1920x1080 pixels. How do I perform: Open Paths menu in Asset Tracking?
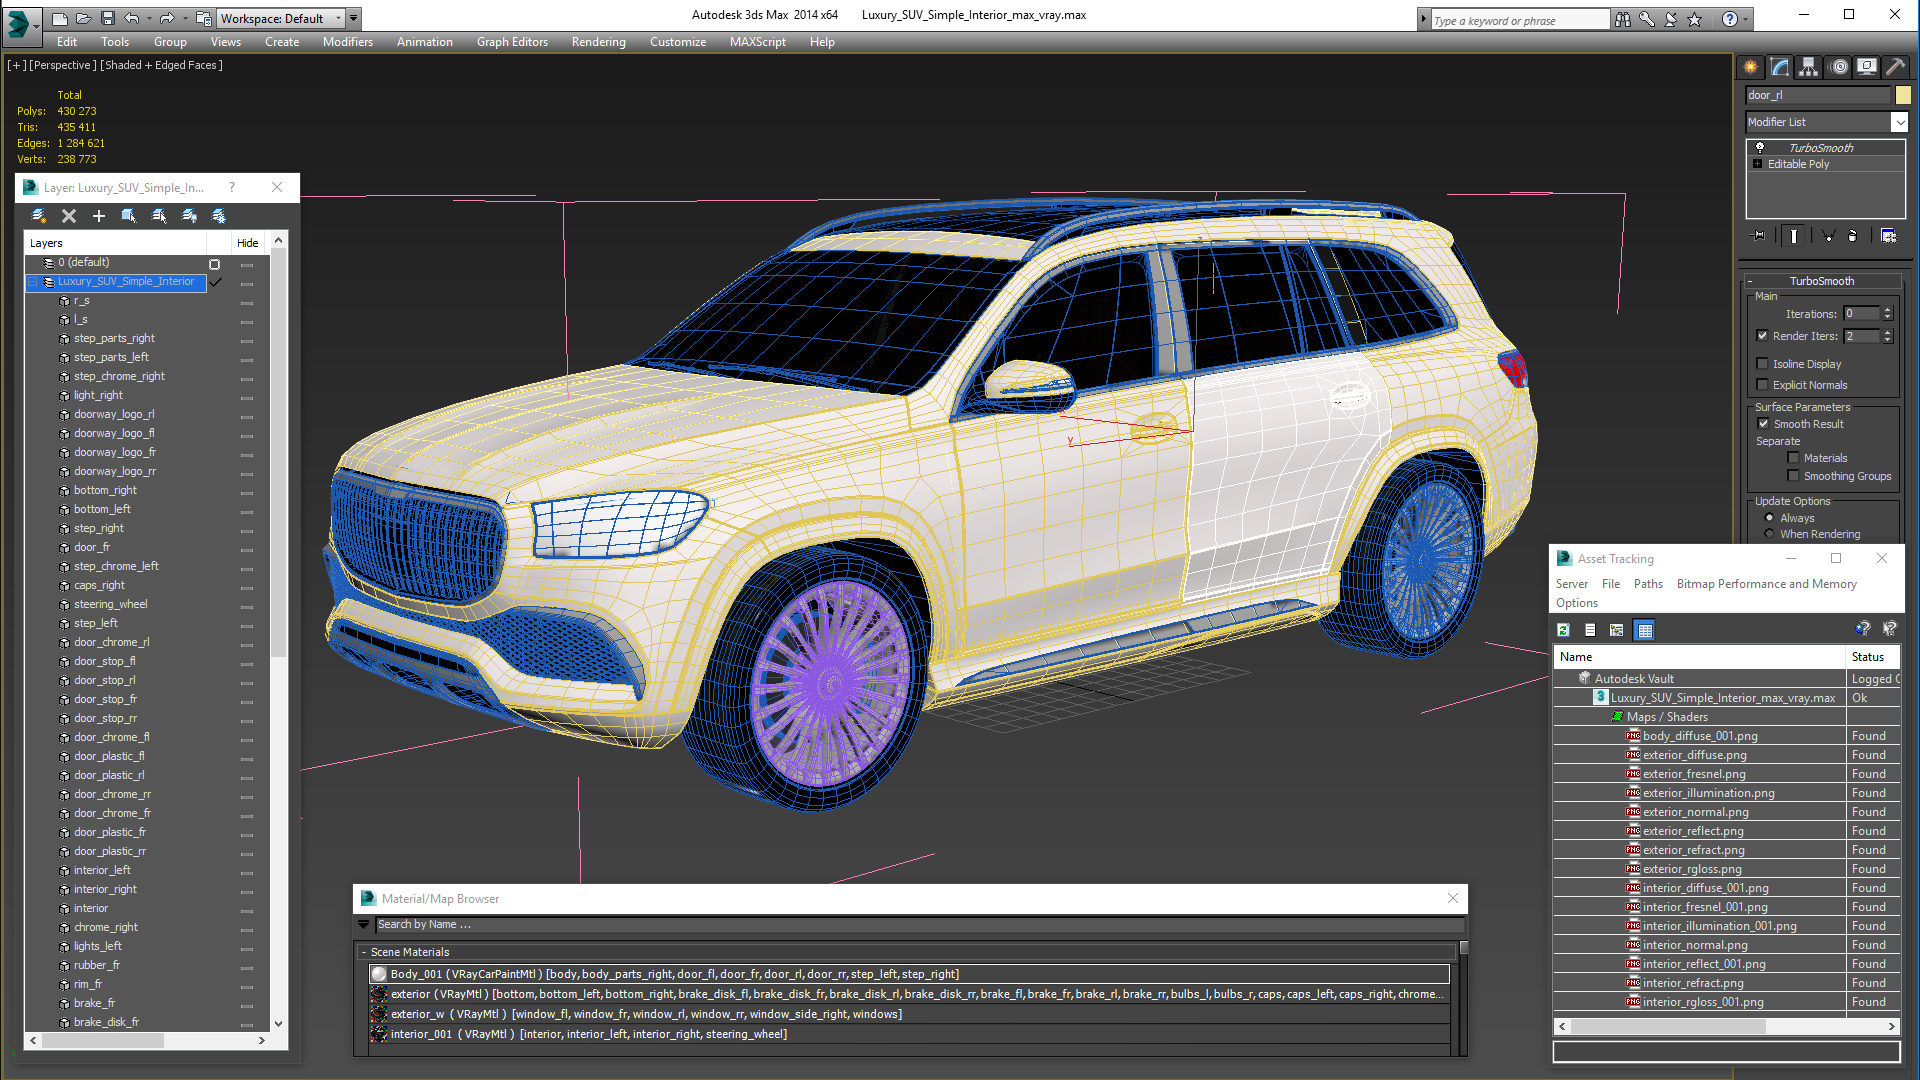(1648, 584)
